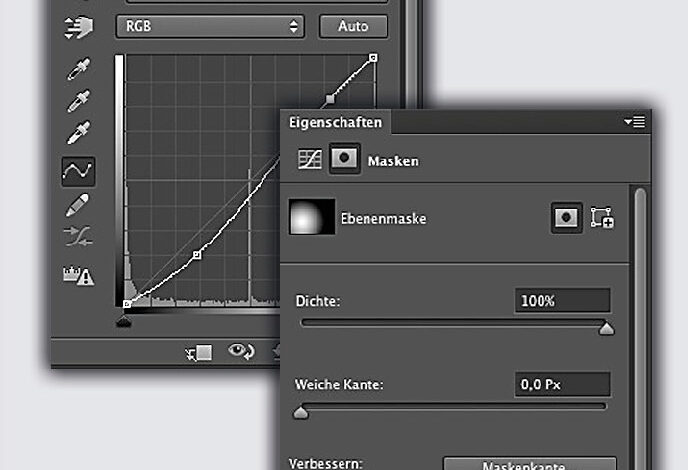Click the Dichte slider handle
This screenshot has height=470, width=688.
pos(606,328)
